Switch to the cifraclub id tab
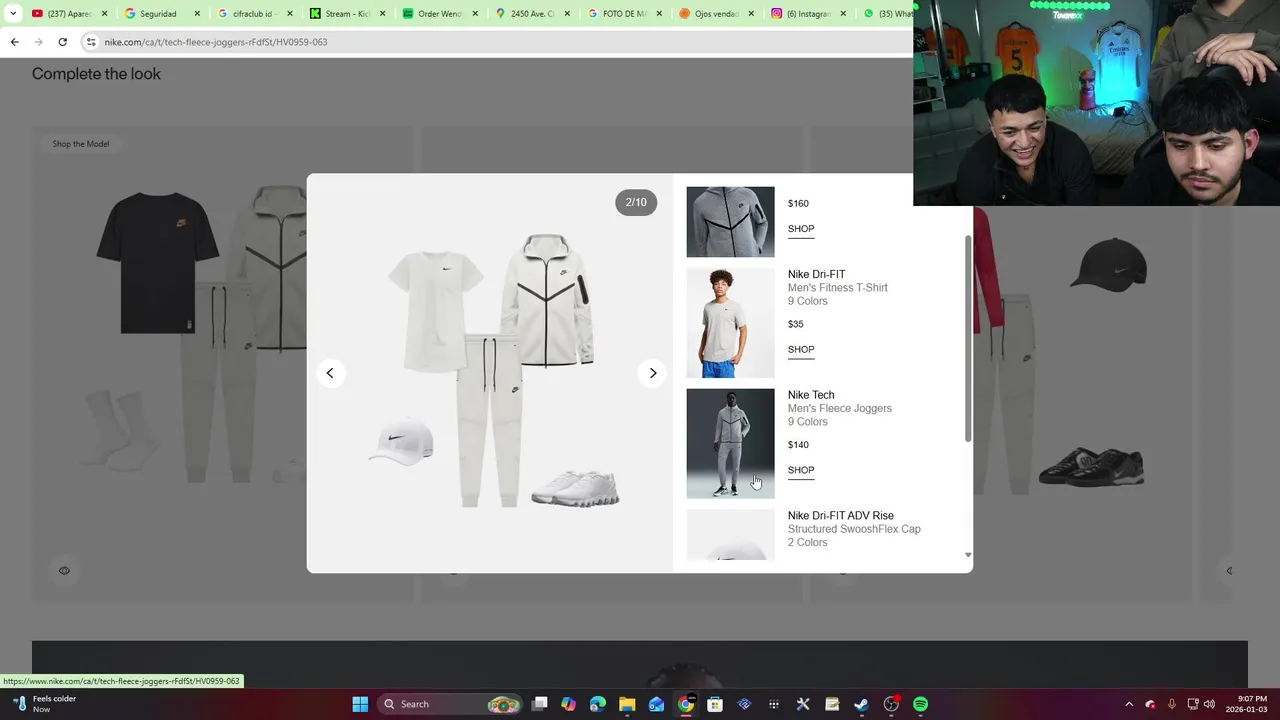The width and height of the screenshot is (1280, 720). [253, 14]
